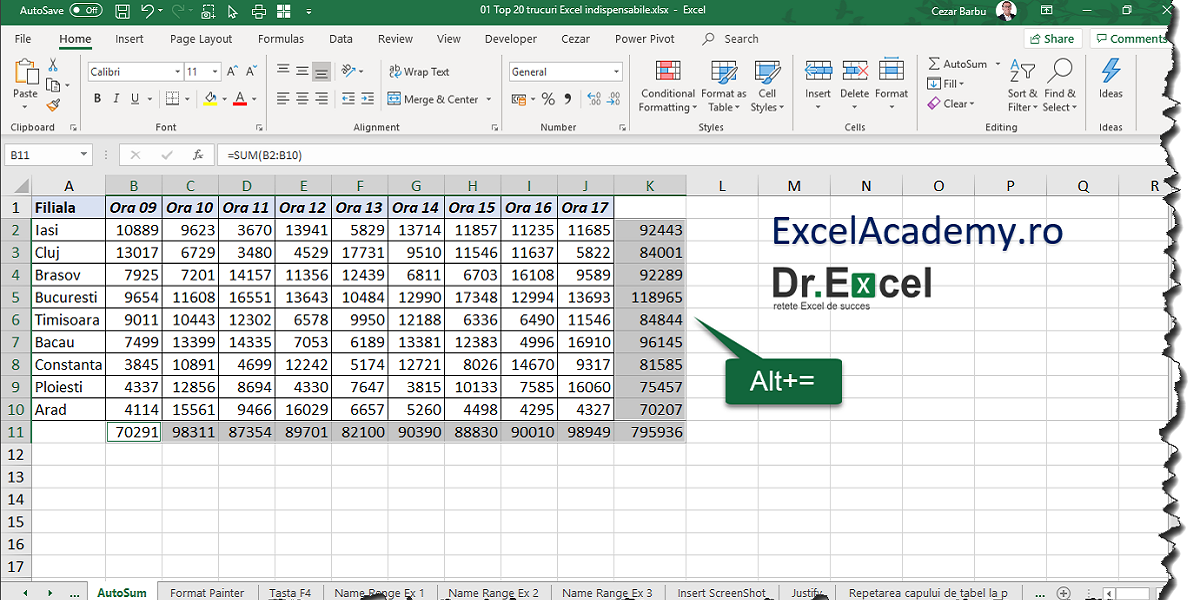This screenshot has height=600, width=1200.
Task: Click the Search box in the ribbon
Action: tap(731, 39)
